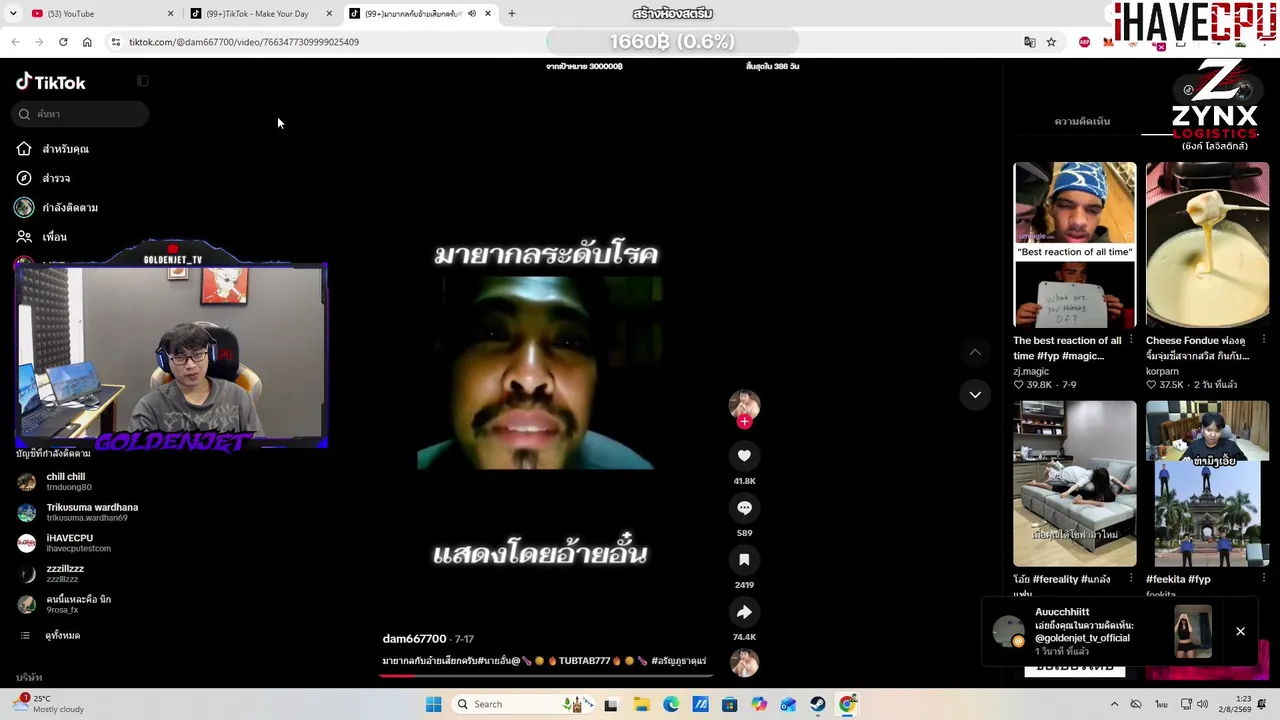Reload the page
The width and height of the screenshot is (1280, 720).
(63, 42)
